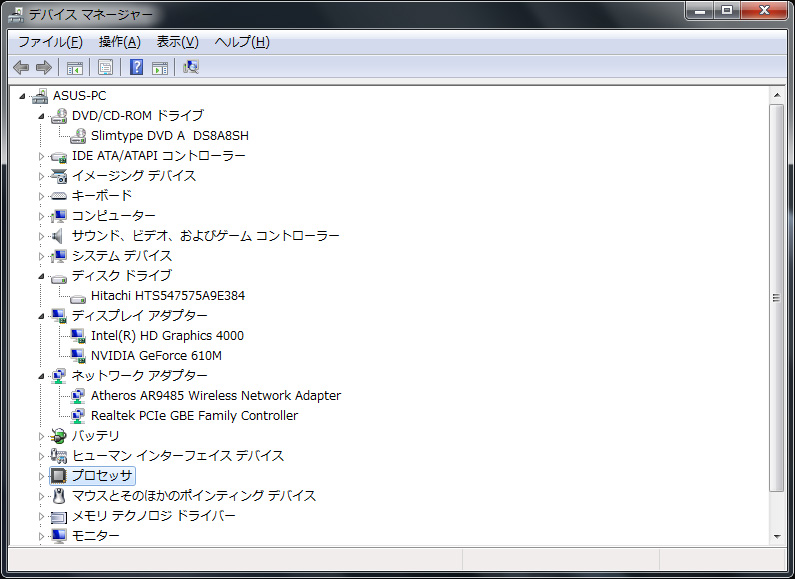Collapse the ディスプレイ アダプター node
The width and height of the screenshot is (795, 579).
click(x=42, y=316)
